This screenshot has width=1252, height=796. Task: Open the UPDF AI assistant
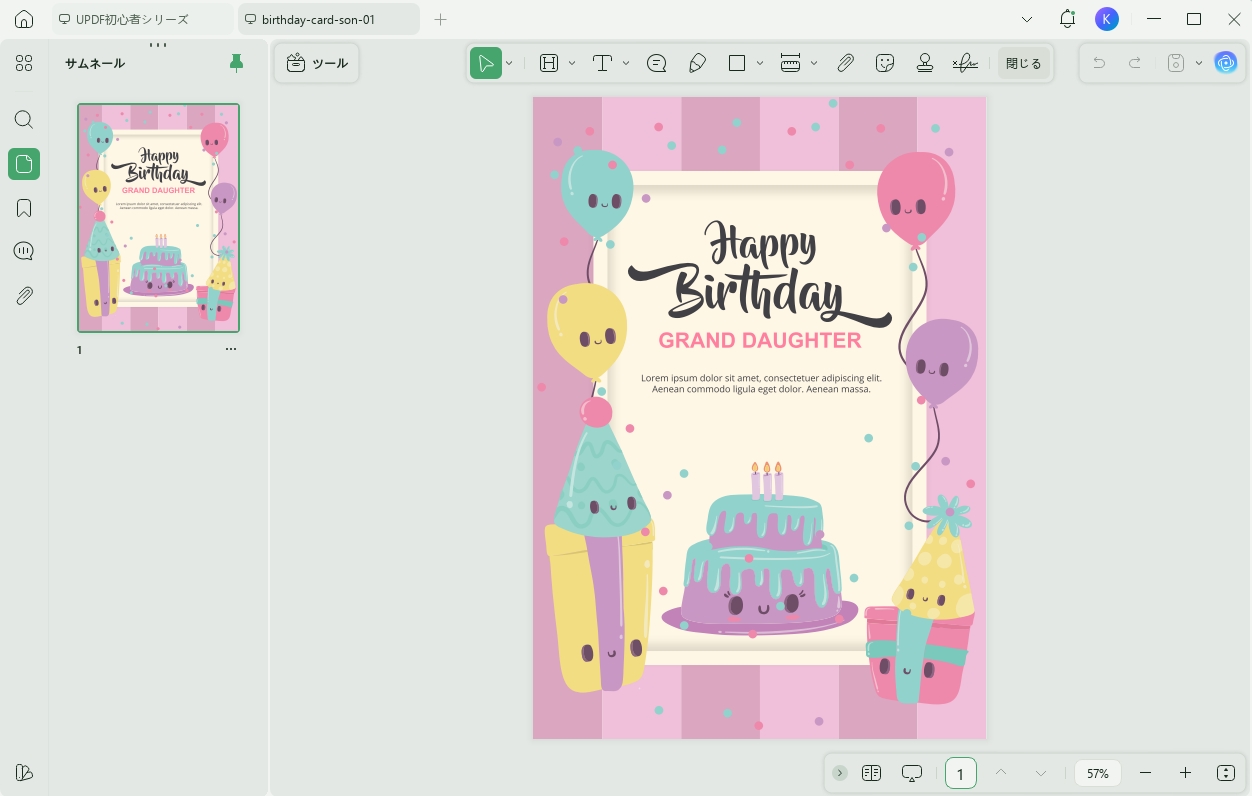click(1226, 63)
